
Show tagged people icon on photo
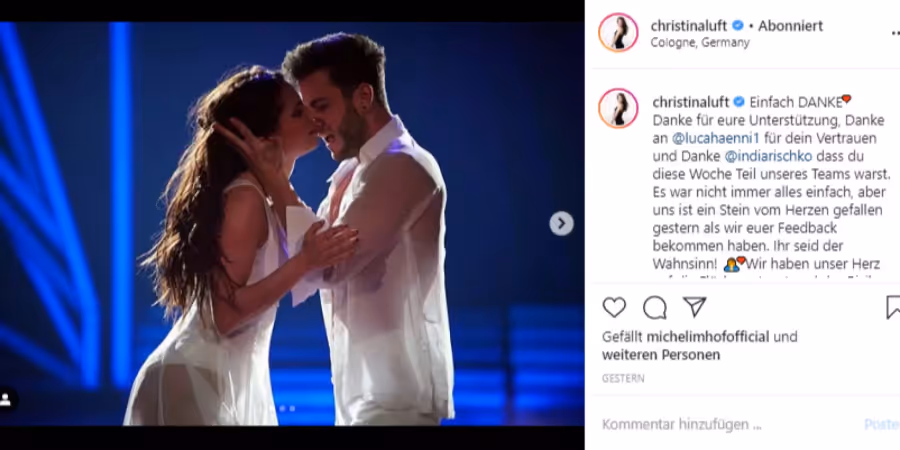[x=6, y=399]
